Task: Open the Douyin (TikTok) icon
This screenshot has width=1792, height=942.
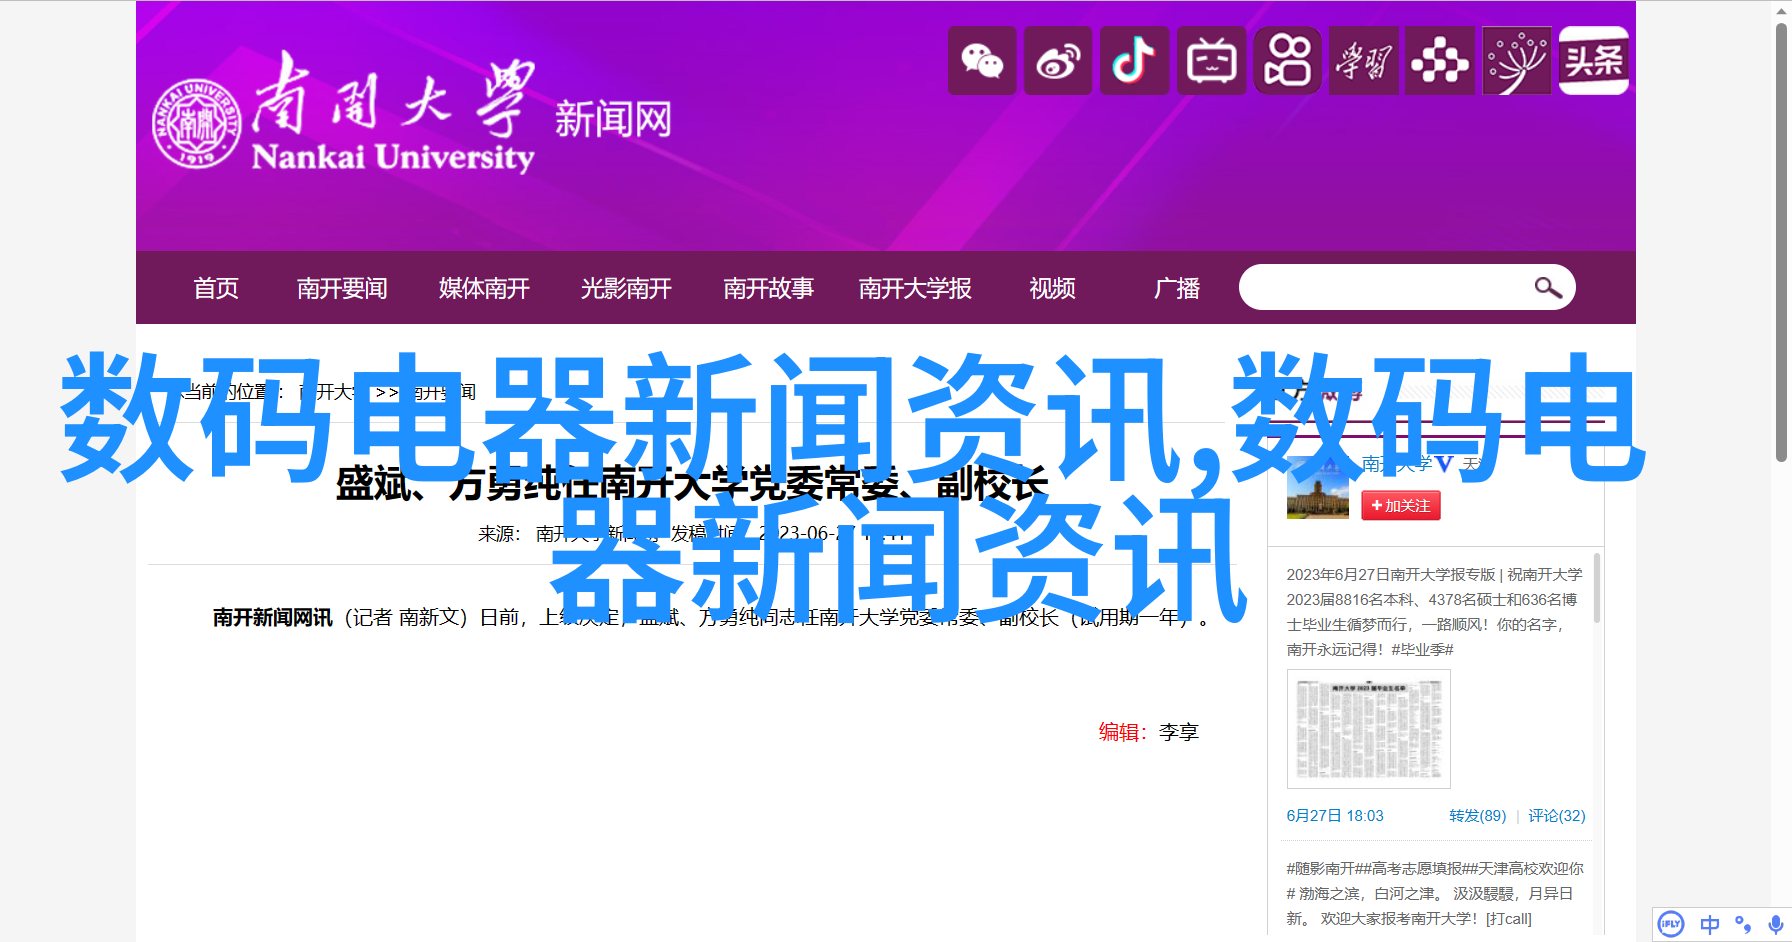Action: pos(1134,61)
